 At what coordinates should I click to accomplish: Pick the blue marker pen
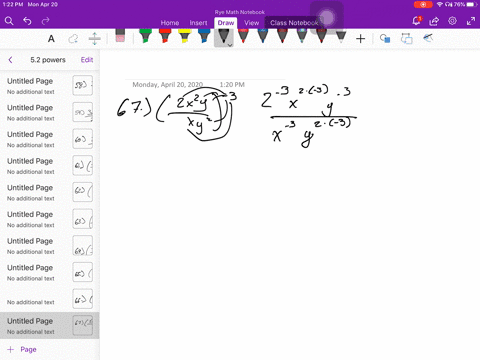click(204, 36)
